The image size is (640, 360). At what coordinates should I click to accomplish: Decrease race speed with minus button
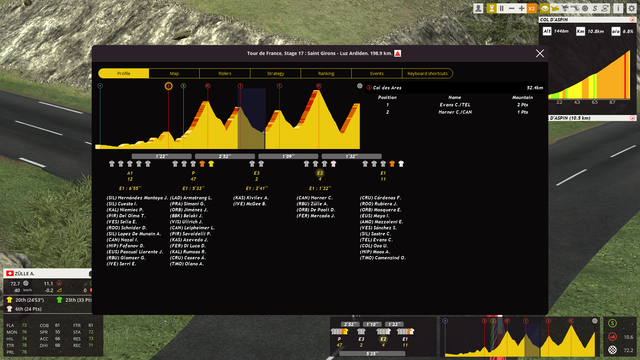[x=511, y=8]
